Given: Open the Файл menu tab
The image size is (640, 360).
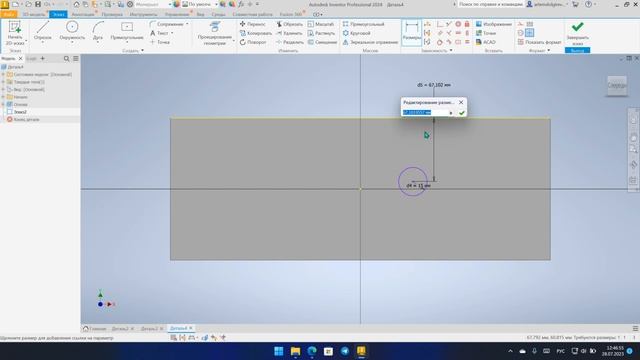Looking at the screenshot, I should coord(9,14).
